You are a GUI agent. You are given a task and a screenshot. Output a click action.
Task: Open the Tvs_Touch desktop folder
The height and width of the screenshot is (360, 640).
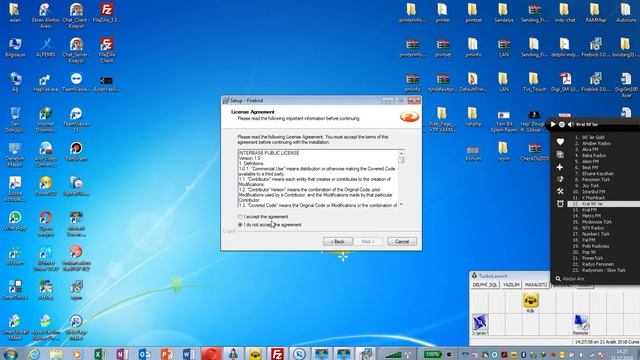point(534,82)
